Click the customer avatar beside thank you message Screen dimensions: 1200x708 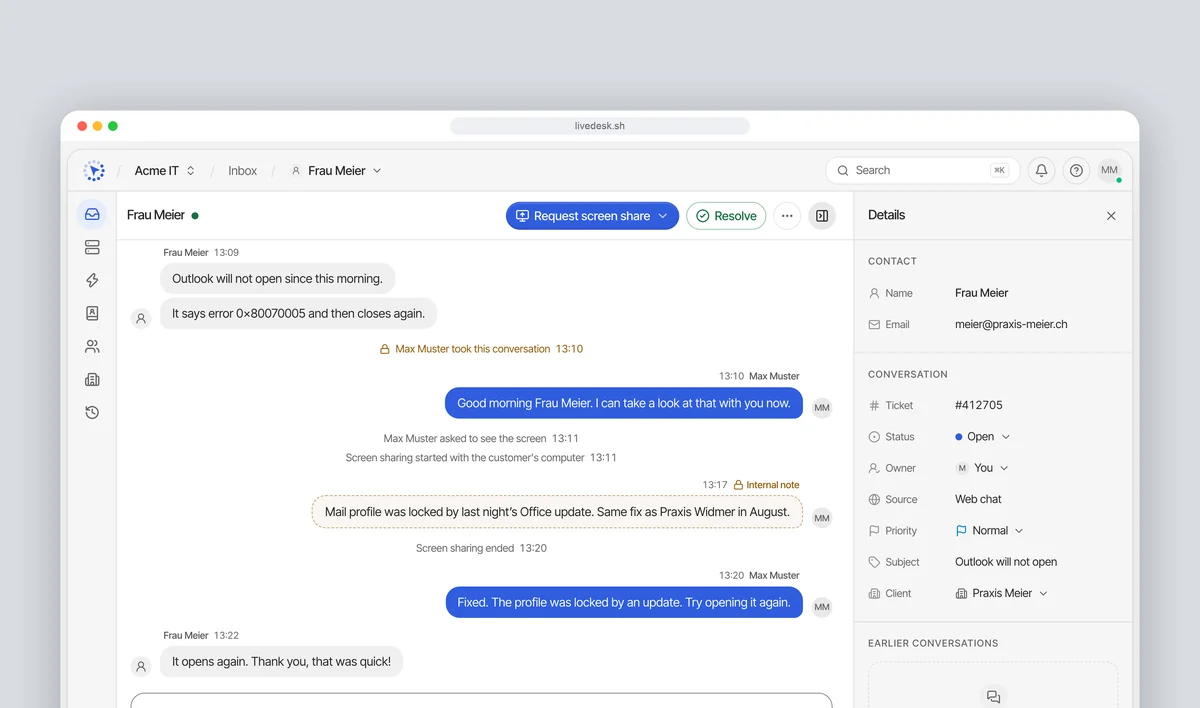(x=141, y=666)
